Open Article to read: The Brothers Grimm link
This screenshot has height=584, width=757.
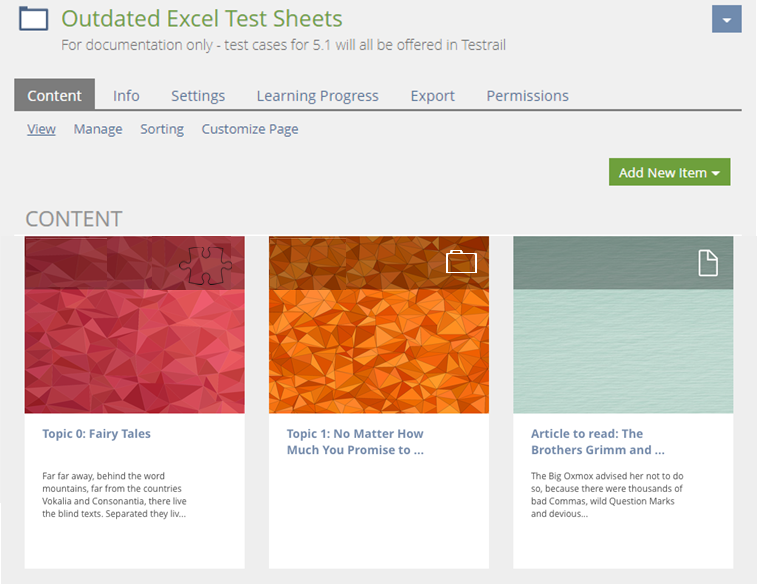point(597,442)
